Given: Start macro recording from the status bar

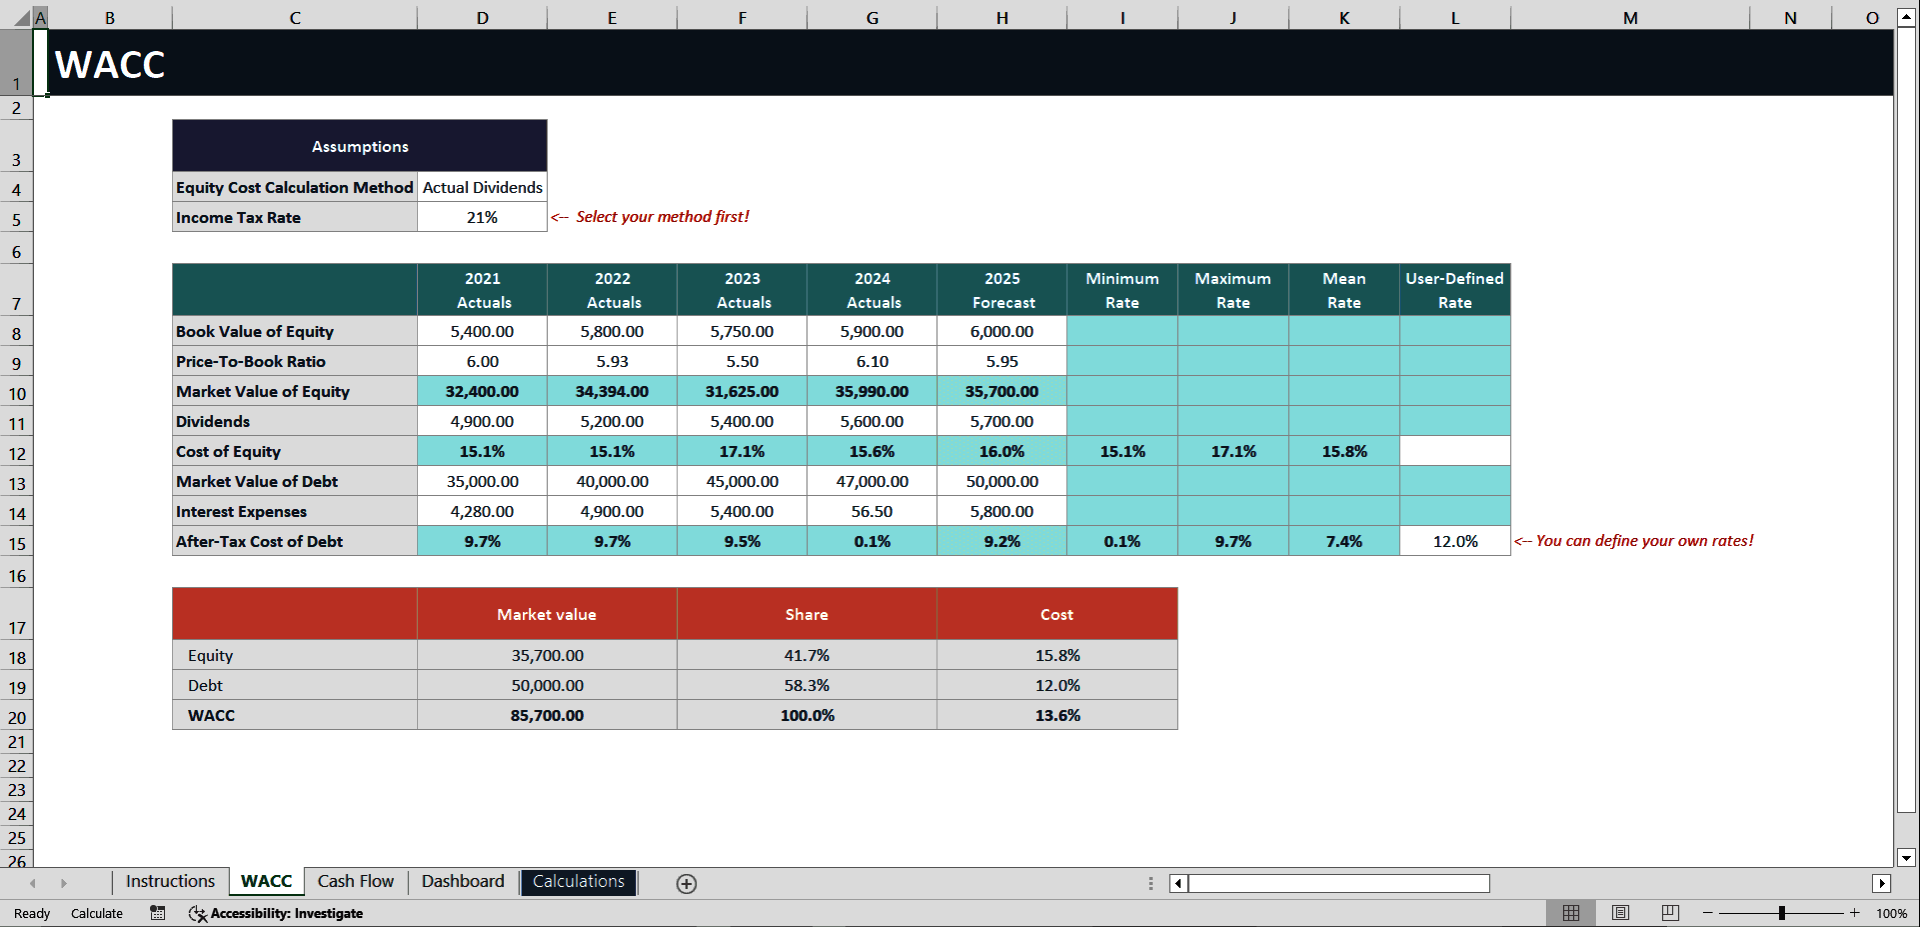Looking at the screenshot, I should pos(157,913).
